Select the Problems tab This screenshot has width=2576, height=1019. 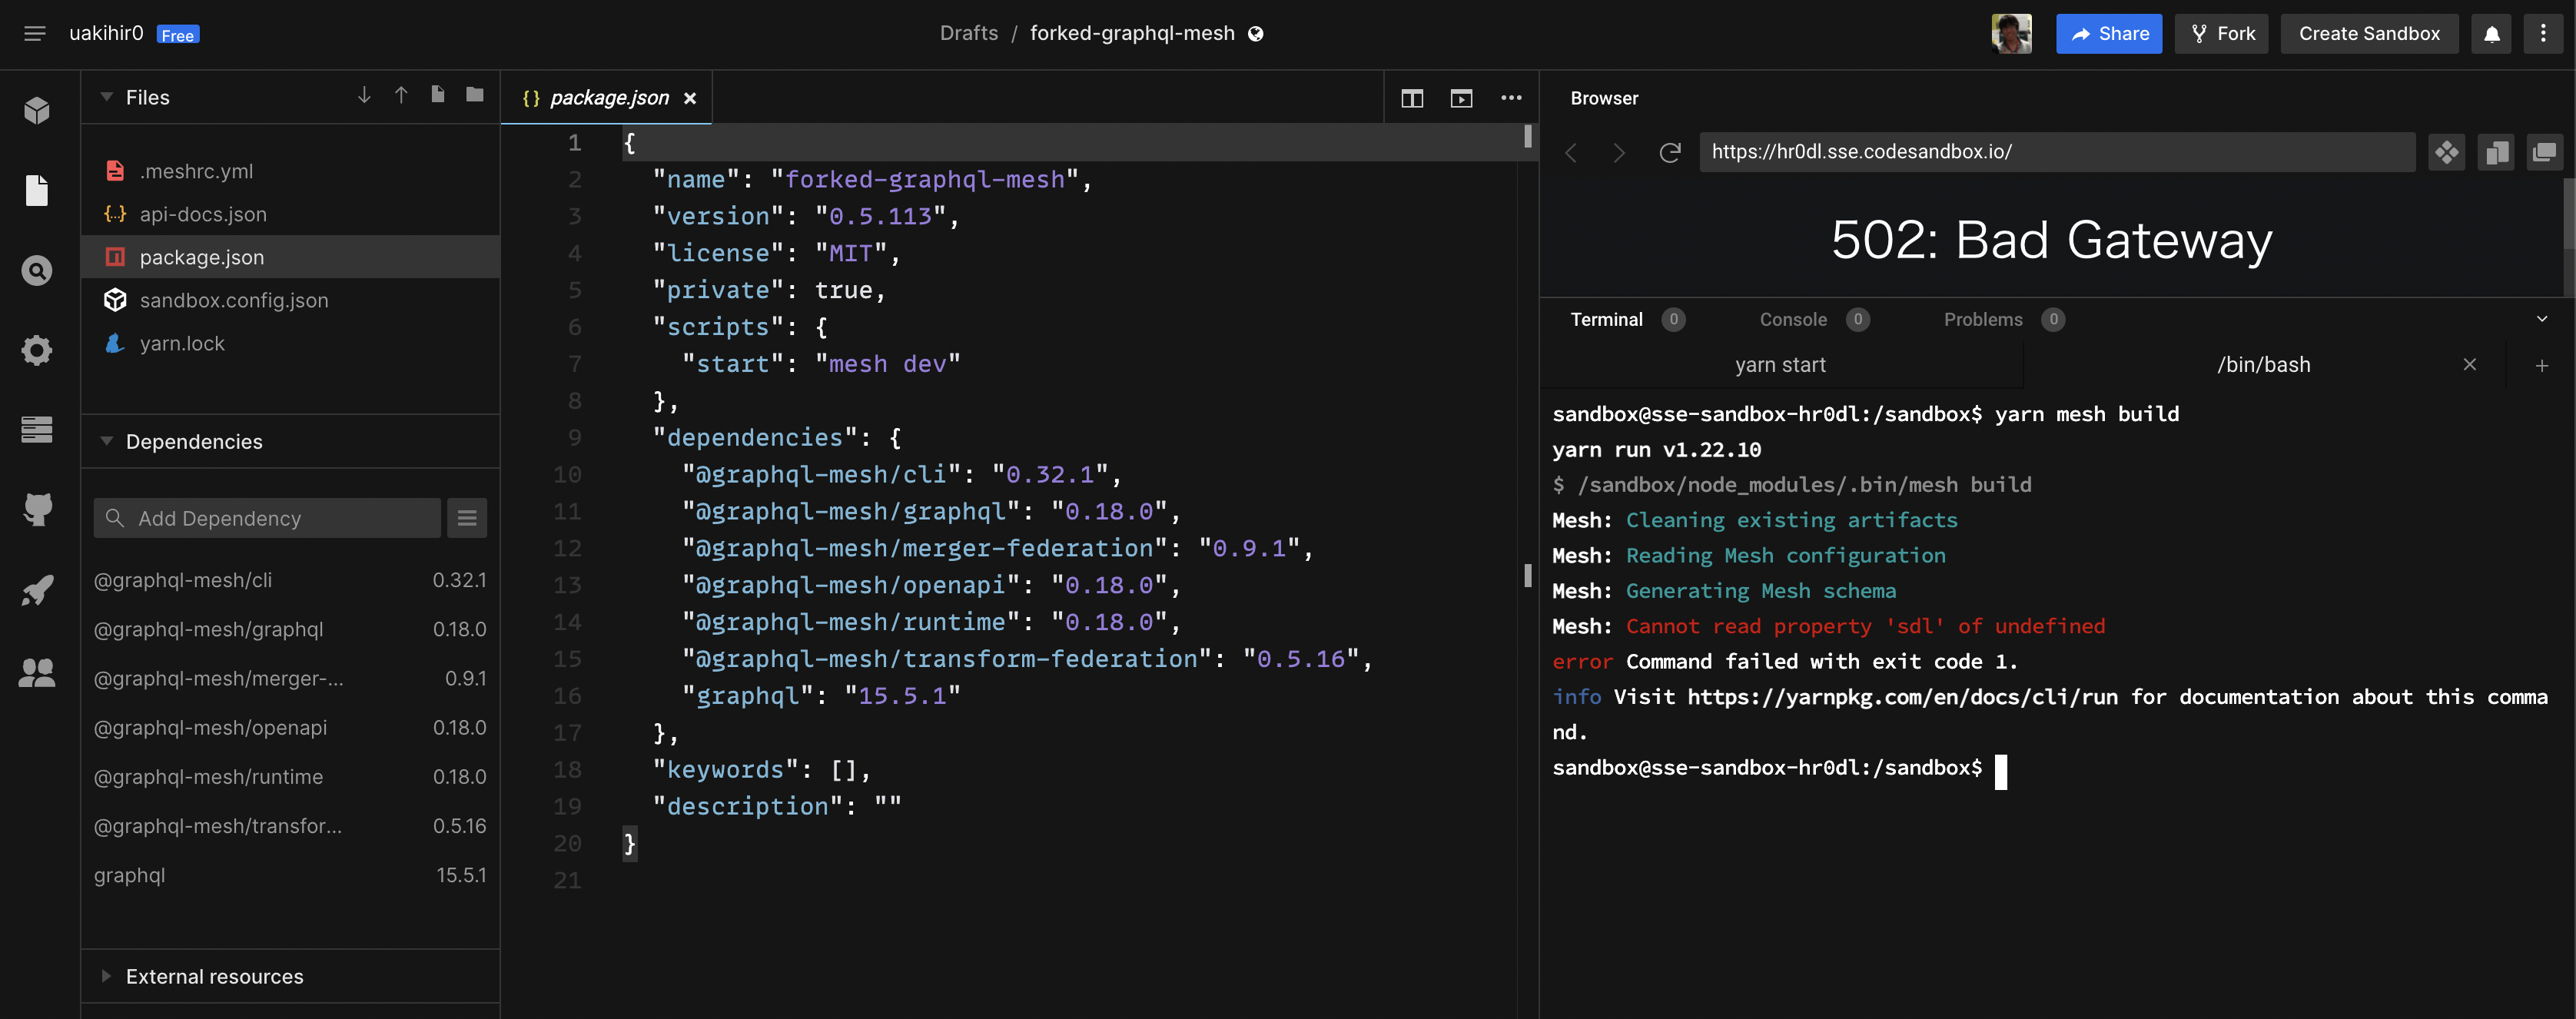(1983, 319)
